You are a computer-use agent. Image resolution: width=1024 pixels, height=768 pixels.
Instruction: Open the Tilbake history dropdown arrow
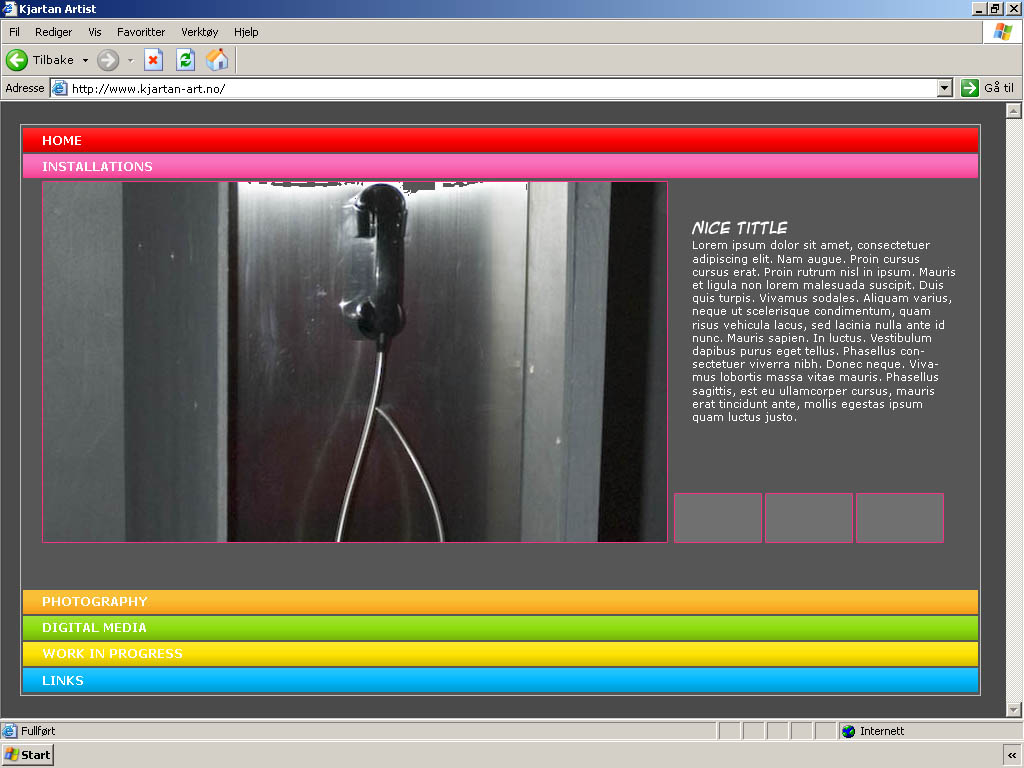pyautogui.click(x=85, y=60)
